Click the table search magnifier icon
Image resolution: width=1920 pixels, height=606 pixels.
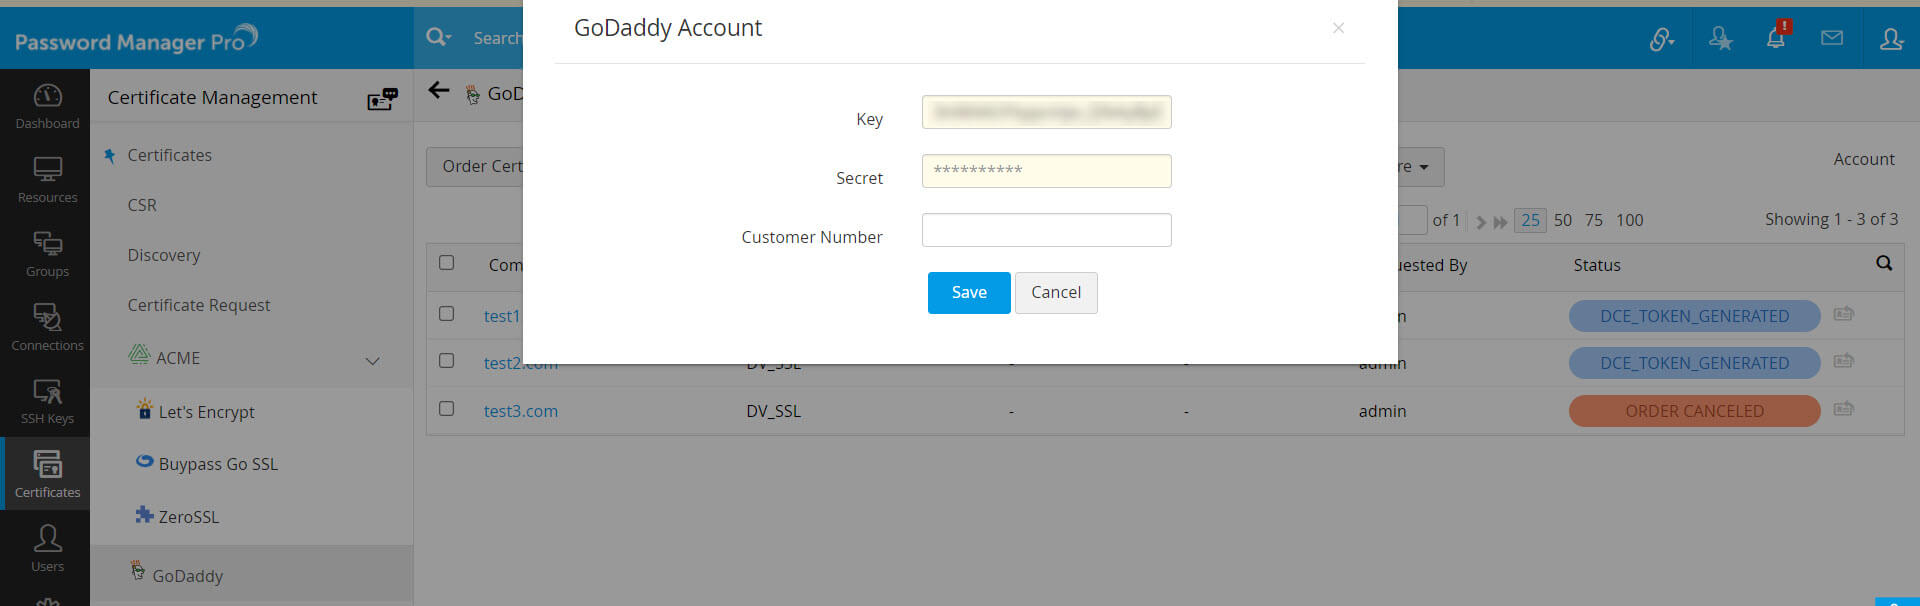coord(1884,263)
